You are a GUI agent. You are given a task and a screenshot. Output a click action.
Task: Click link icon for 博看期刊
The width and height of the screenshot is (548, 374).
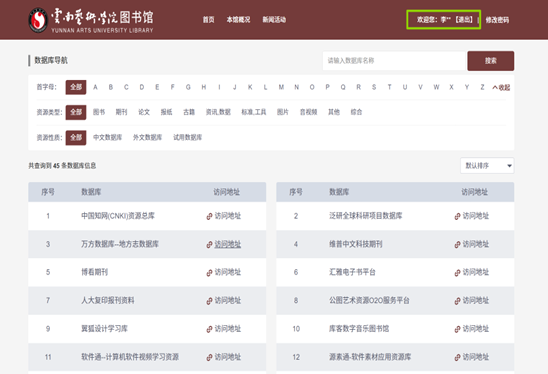(x=209, y=273)
